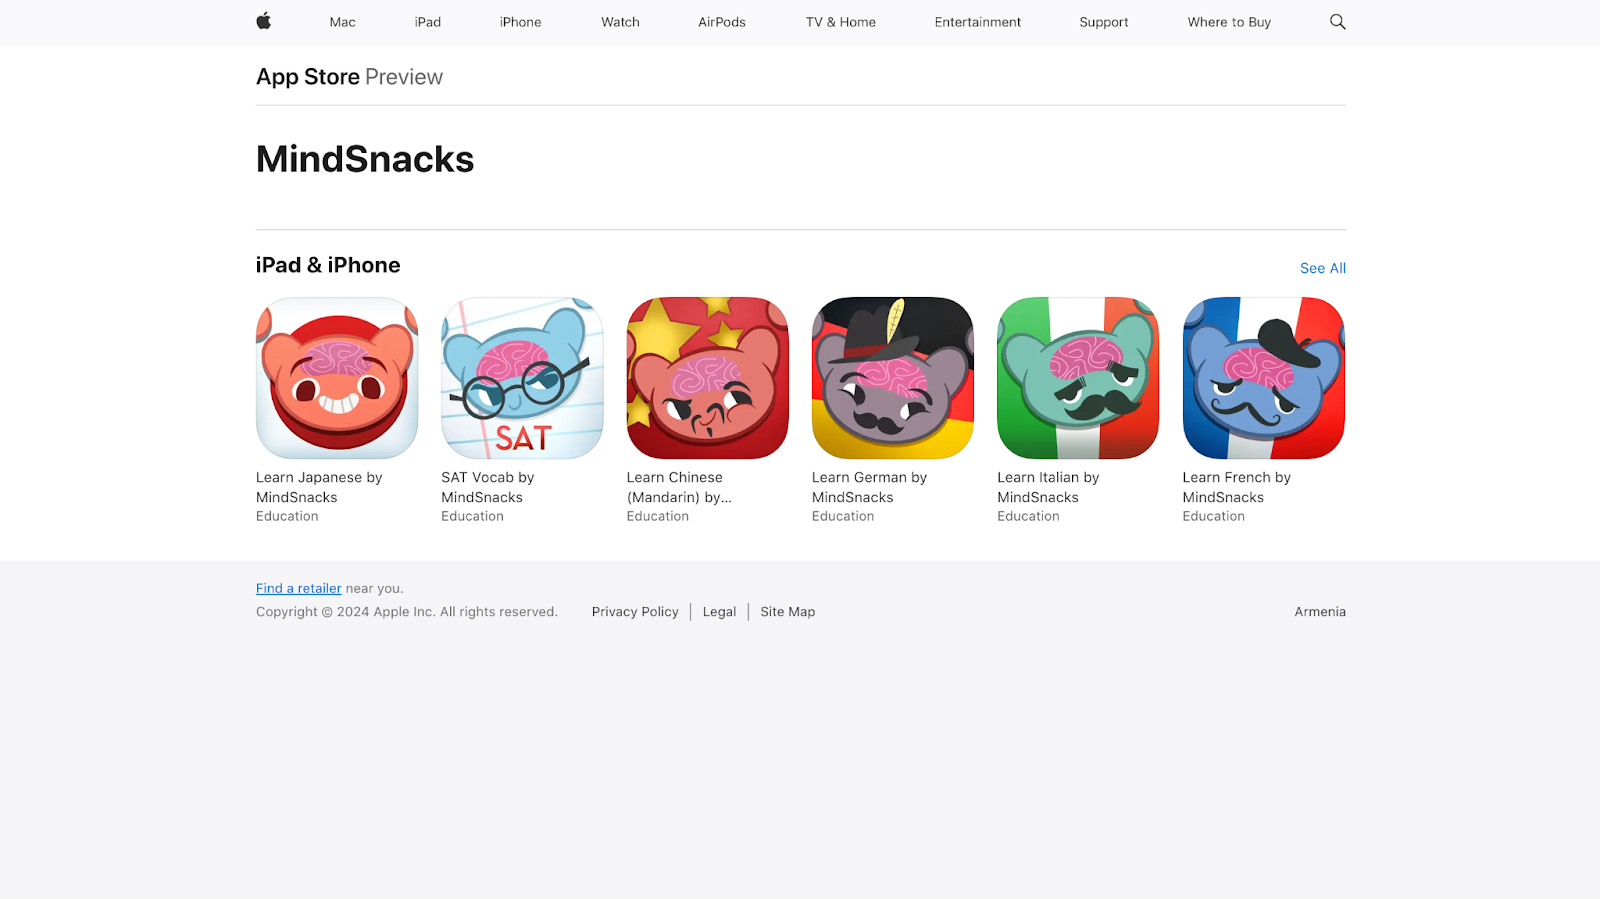
Task: Open the Privacy Policy link
Action: [x=635, y=612]
